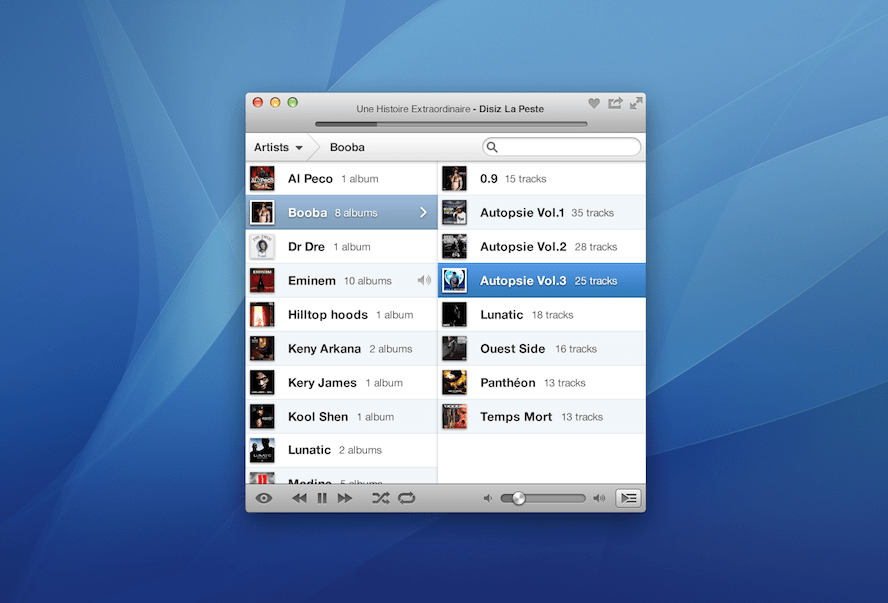Viewport: 888px width, 603px height.
Task: Click the magnifier search icon
Action: click(492, 147)
